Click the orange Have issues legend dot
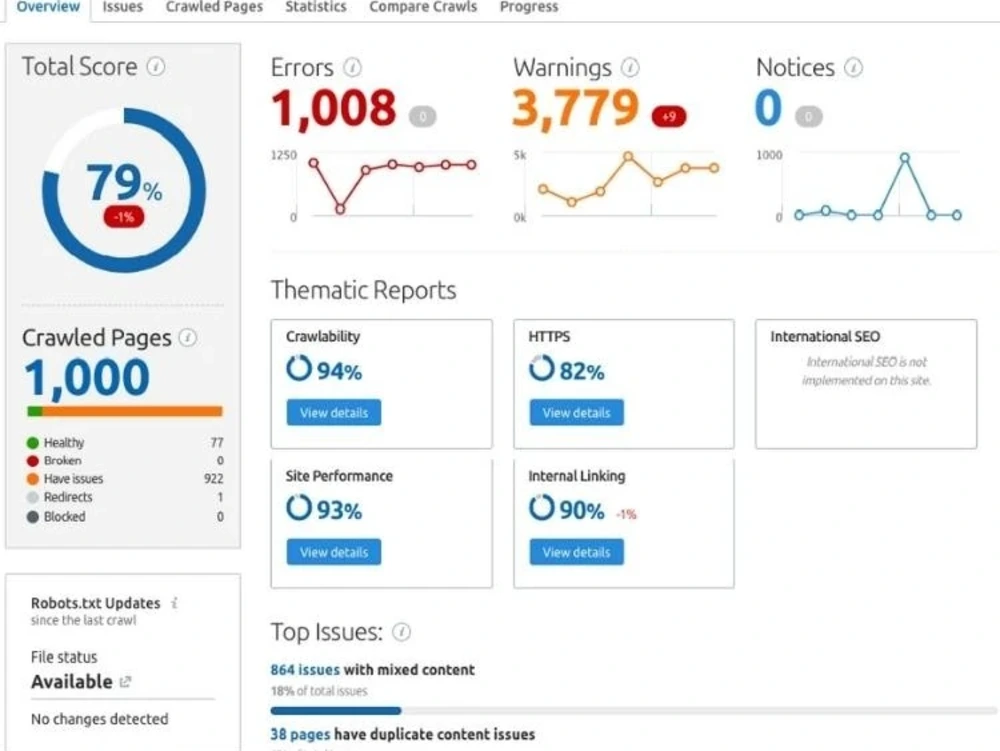 [33, 479]
